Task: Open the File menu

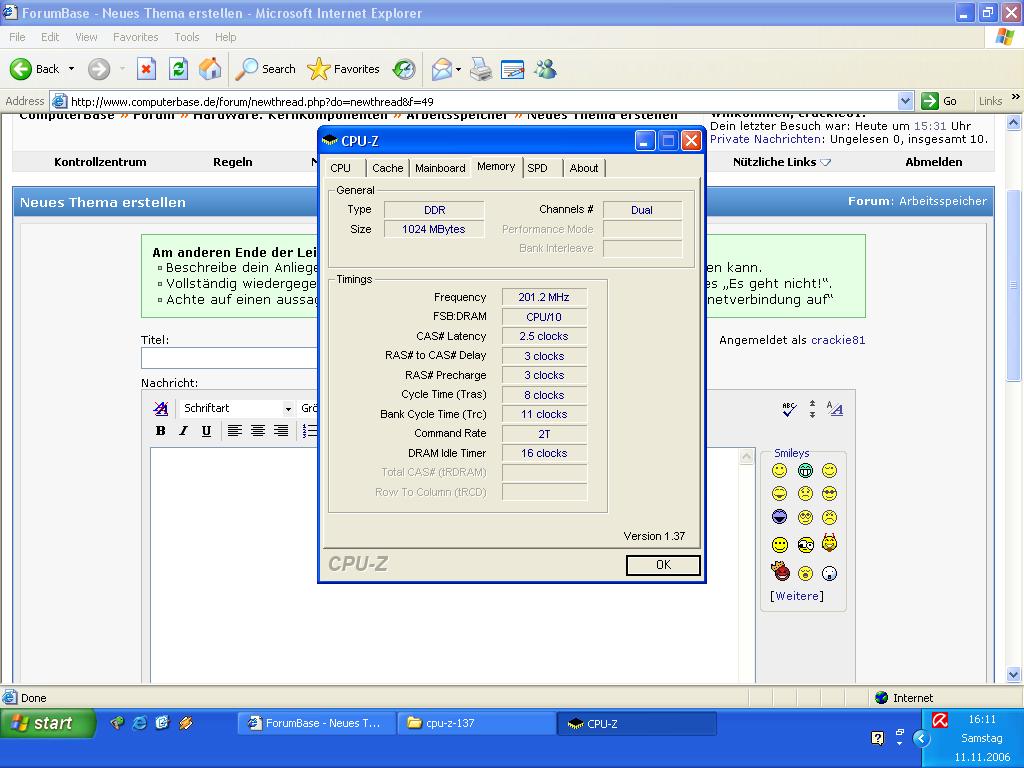Action: coord(17,37)
